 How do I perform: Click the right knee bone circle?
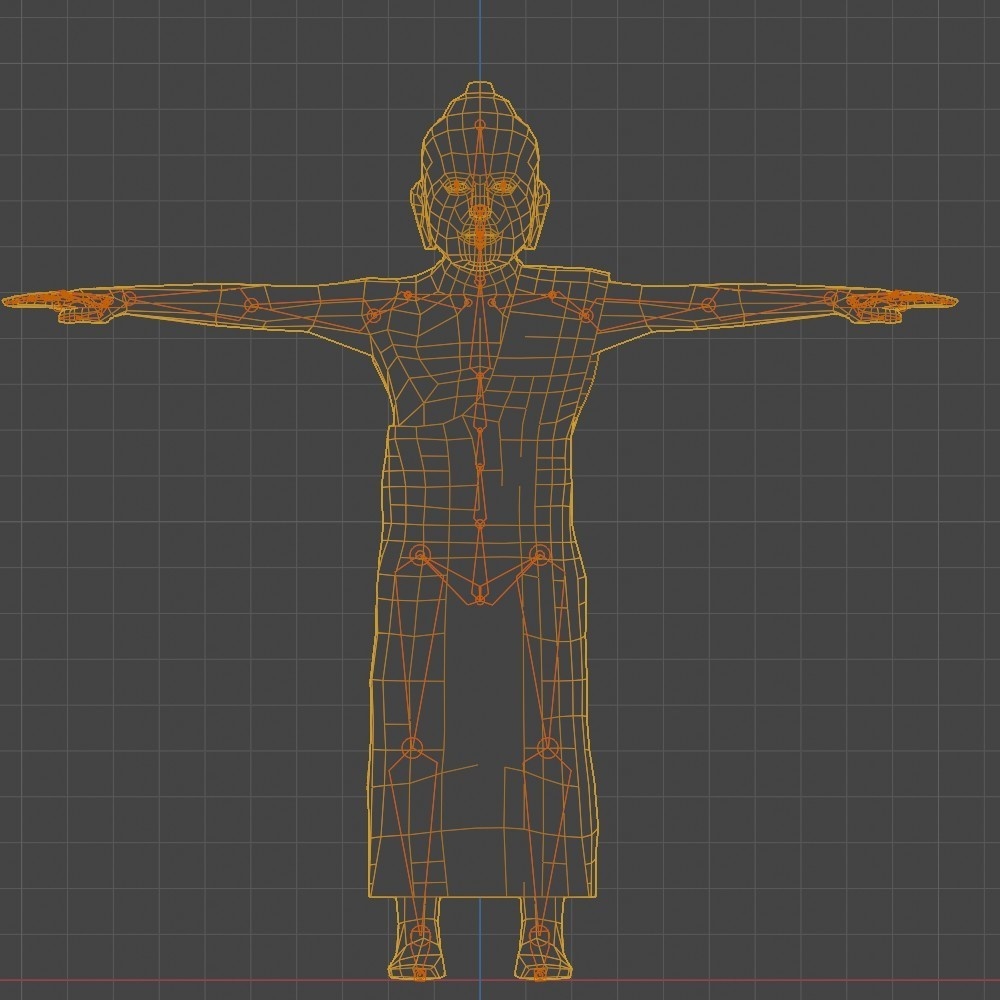click(x=546, y=746)
